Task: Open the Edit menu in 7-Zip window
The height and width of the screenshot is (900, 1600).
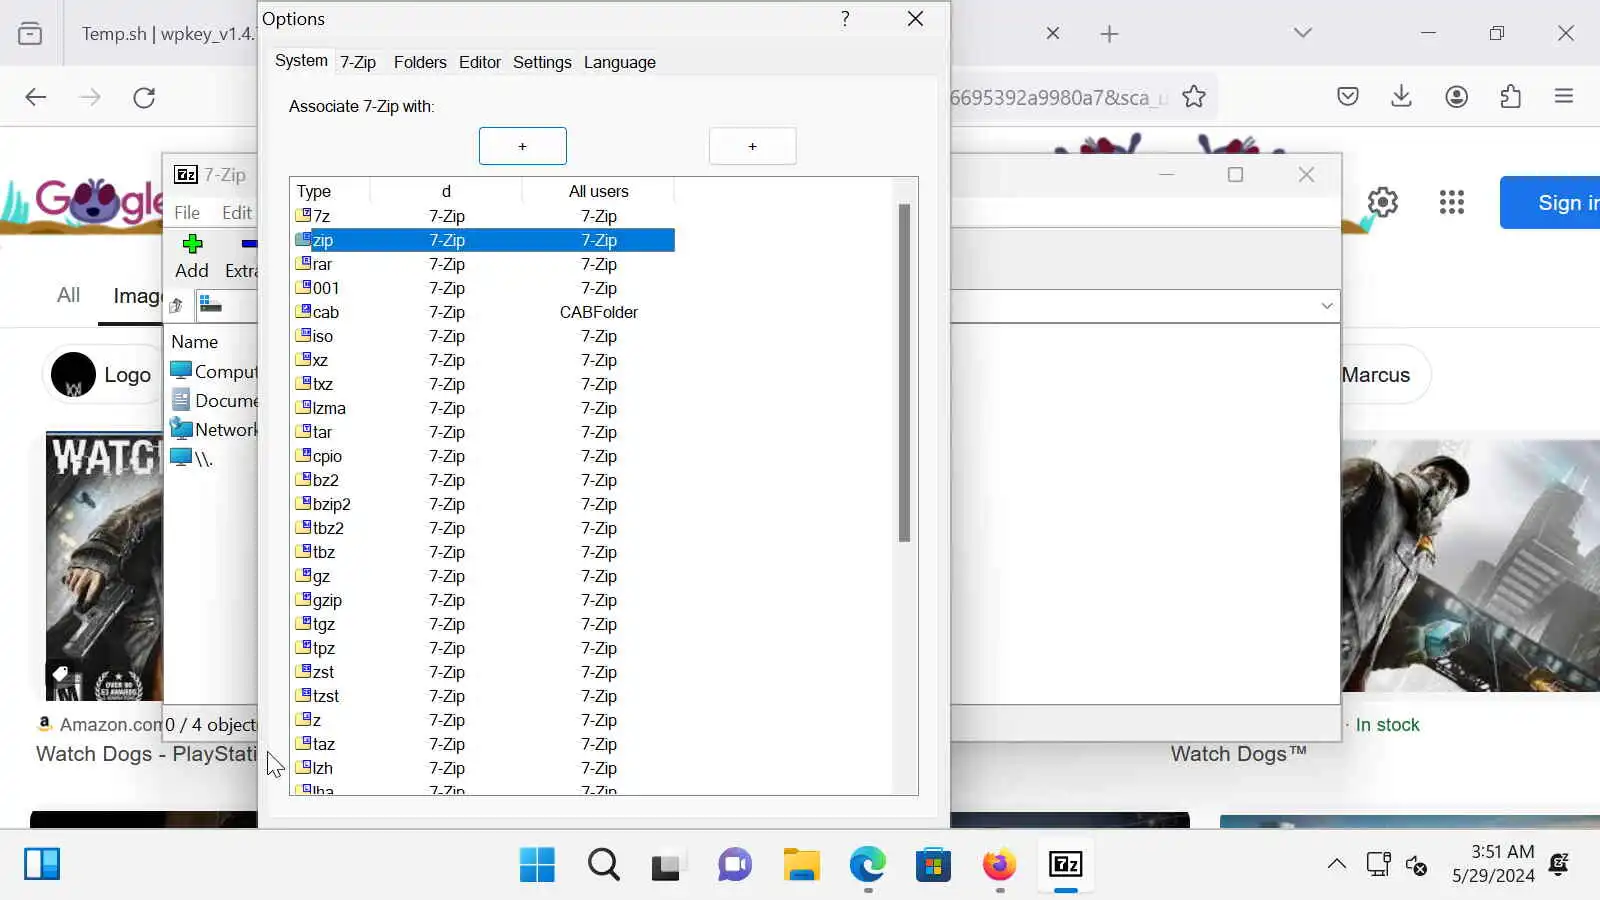Action: pyautogui.click(x=237, y=213)
